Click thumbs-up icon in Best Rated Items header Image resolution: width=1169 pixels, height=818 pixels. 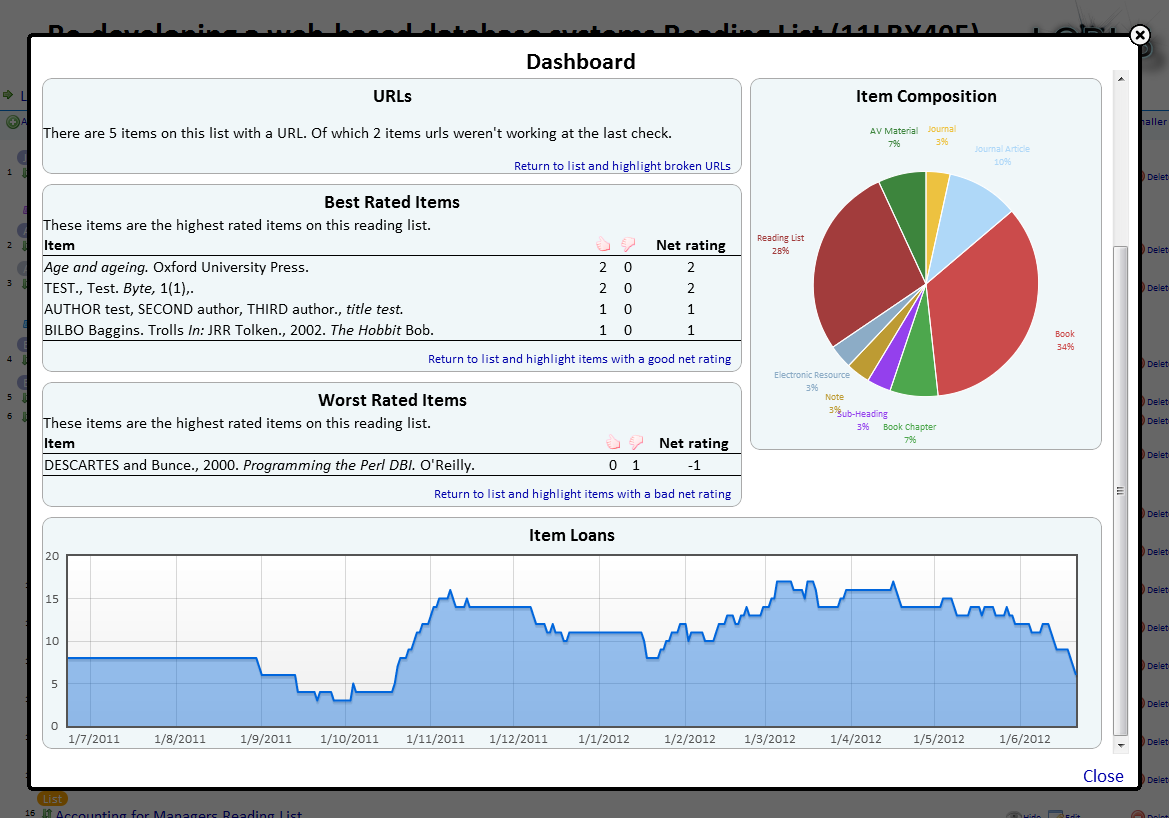(602, 244)
